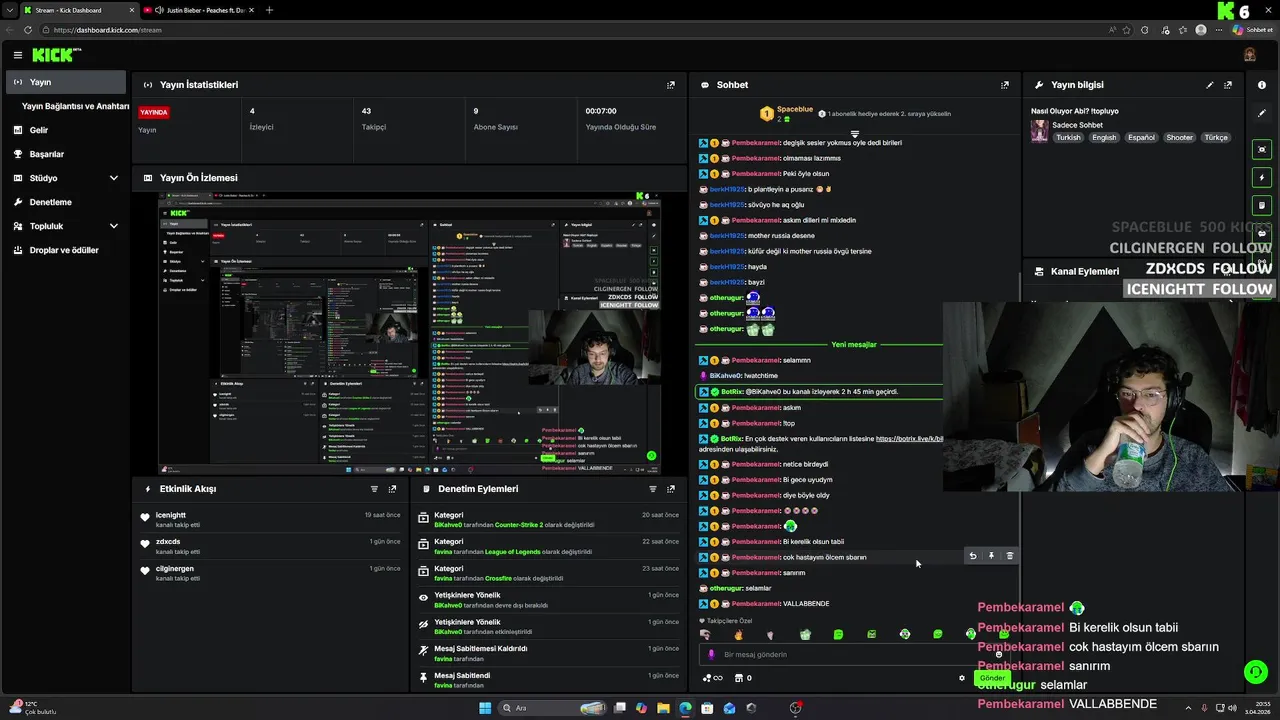Pop out the Yayın İstatistikleri panel
Image resolution: width=1280 pixels, height=720 pixels.
[670, 85]
